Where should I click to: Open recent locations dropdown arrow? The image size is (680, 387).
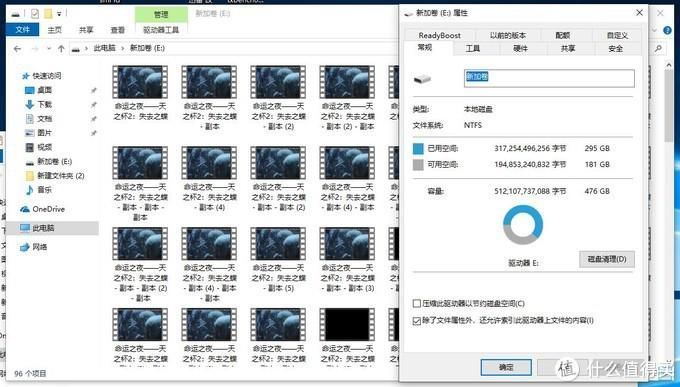pos(49,49)
